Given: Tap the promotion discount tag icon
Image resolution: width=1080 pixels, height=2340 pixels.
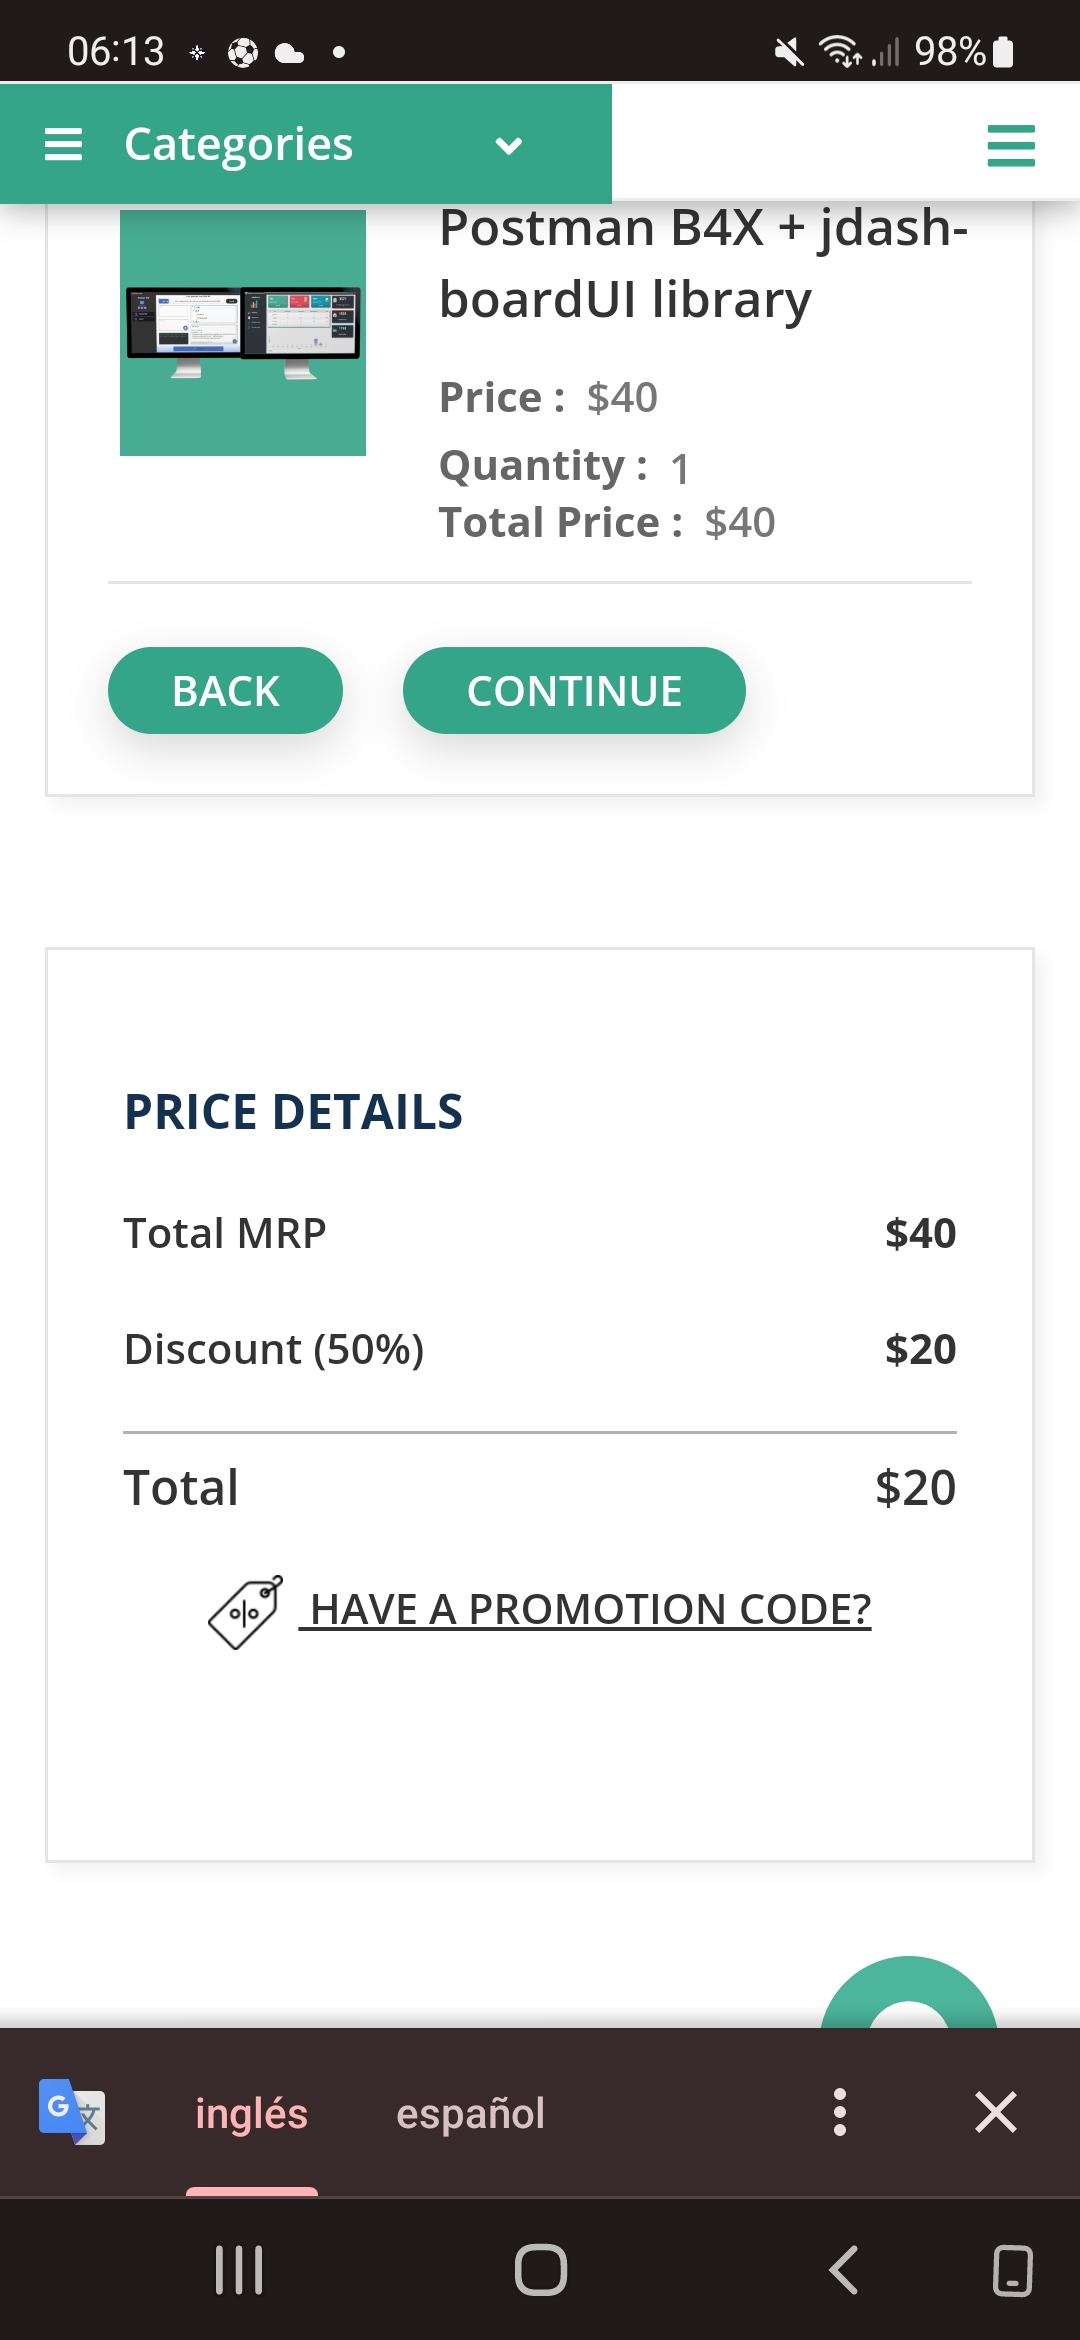Looking at the screenshot, I should coord(246,1611).
